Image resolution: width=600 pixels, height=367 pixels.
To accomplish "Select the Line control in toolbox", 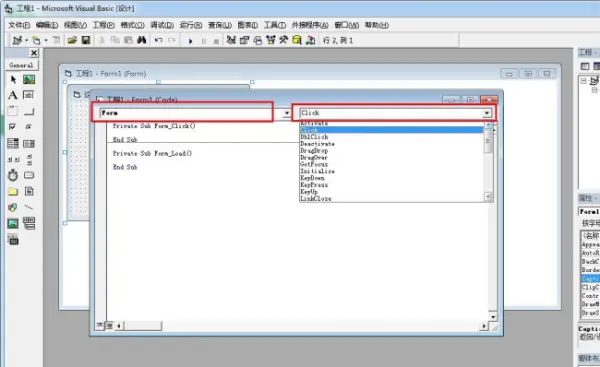I will (x=29, y=207).
